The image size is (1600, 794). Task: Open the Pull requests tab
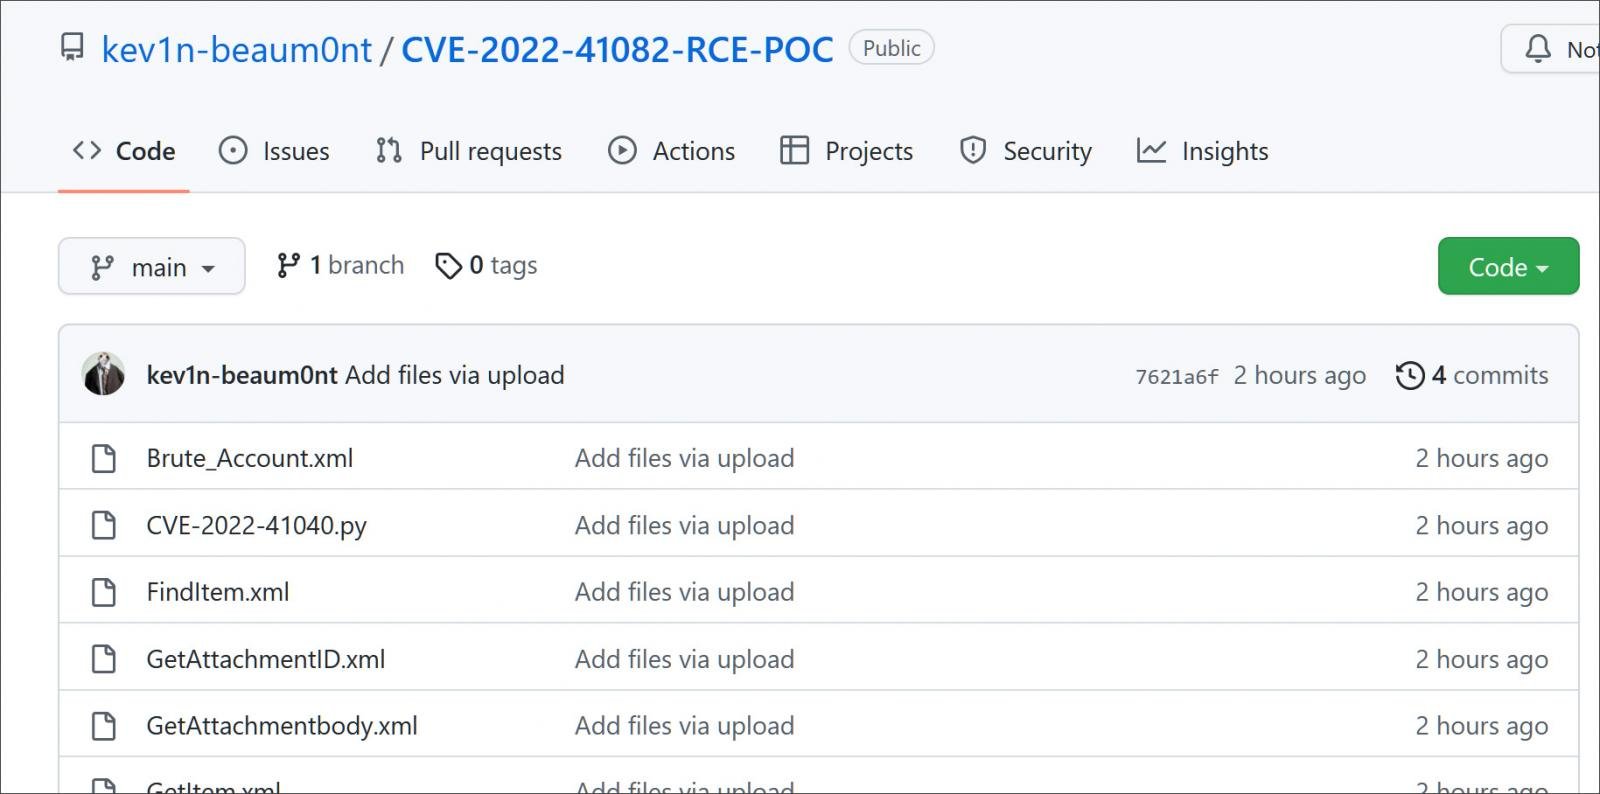(x=469, y=151)
